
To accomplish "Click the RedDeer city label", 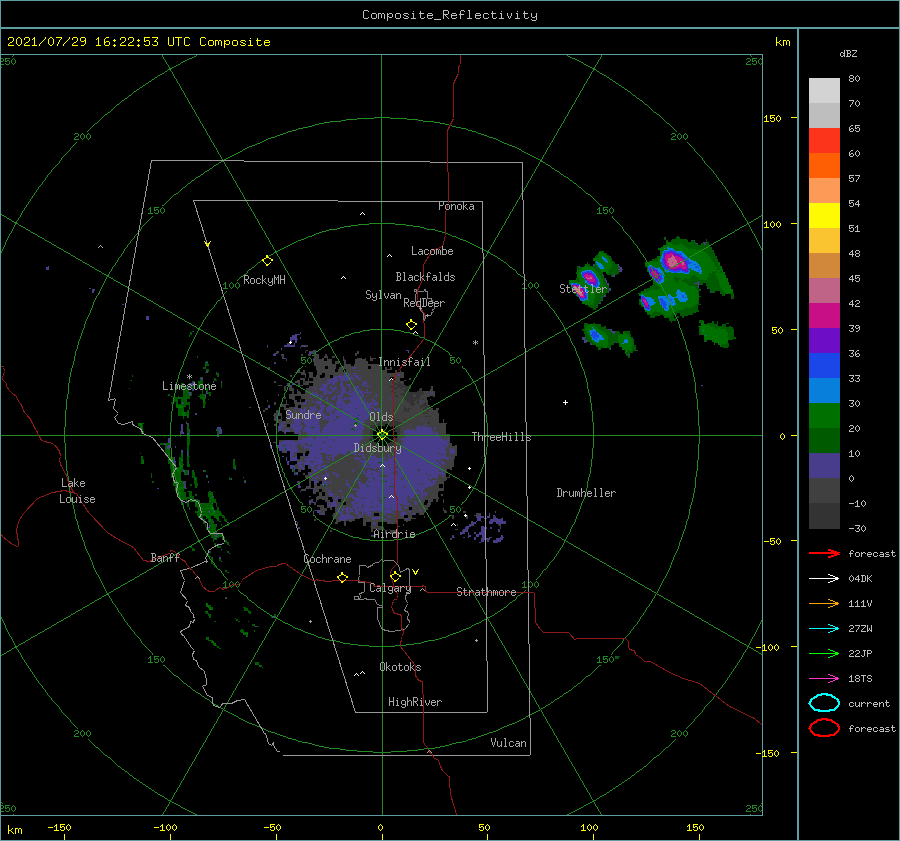I will point(424,303).
